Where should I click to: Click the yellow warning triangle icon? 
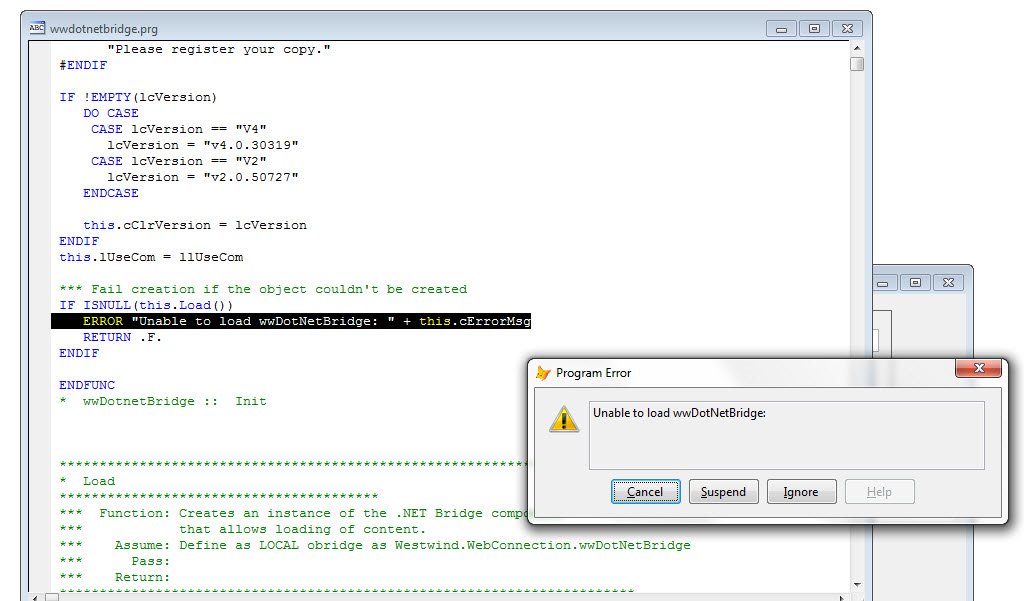(x=564, y=419)
